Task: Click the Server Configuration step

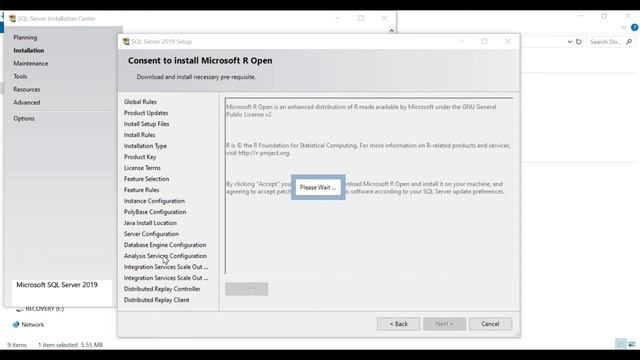Action: tap(151, 234)
